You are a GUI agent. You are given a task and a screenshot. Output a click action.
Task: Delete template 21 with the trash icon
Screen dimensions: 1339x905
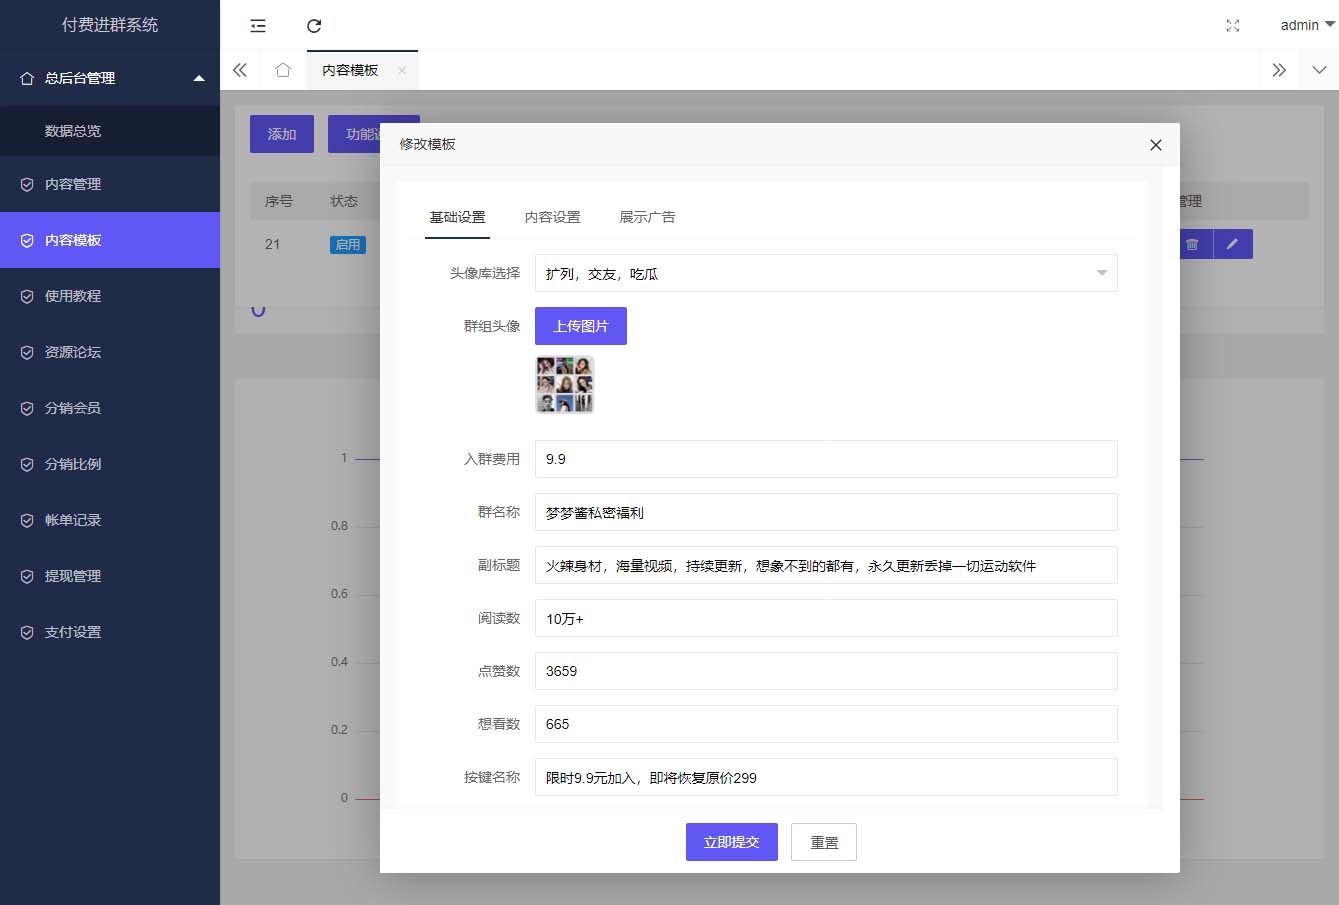coord(1193,243)
